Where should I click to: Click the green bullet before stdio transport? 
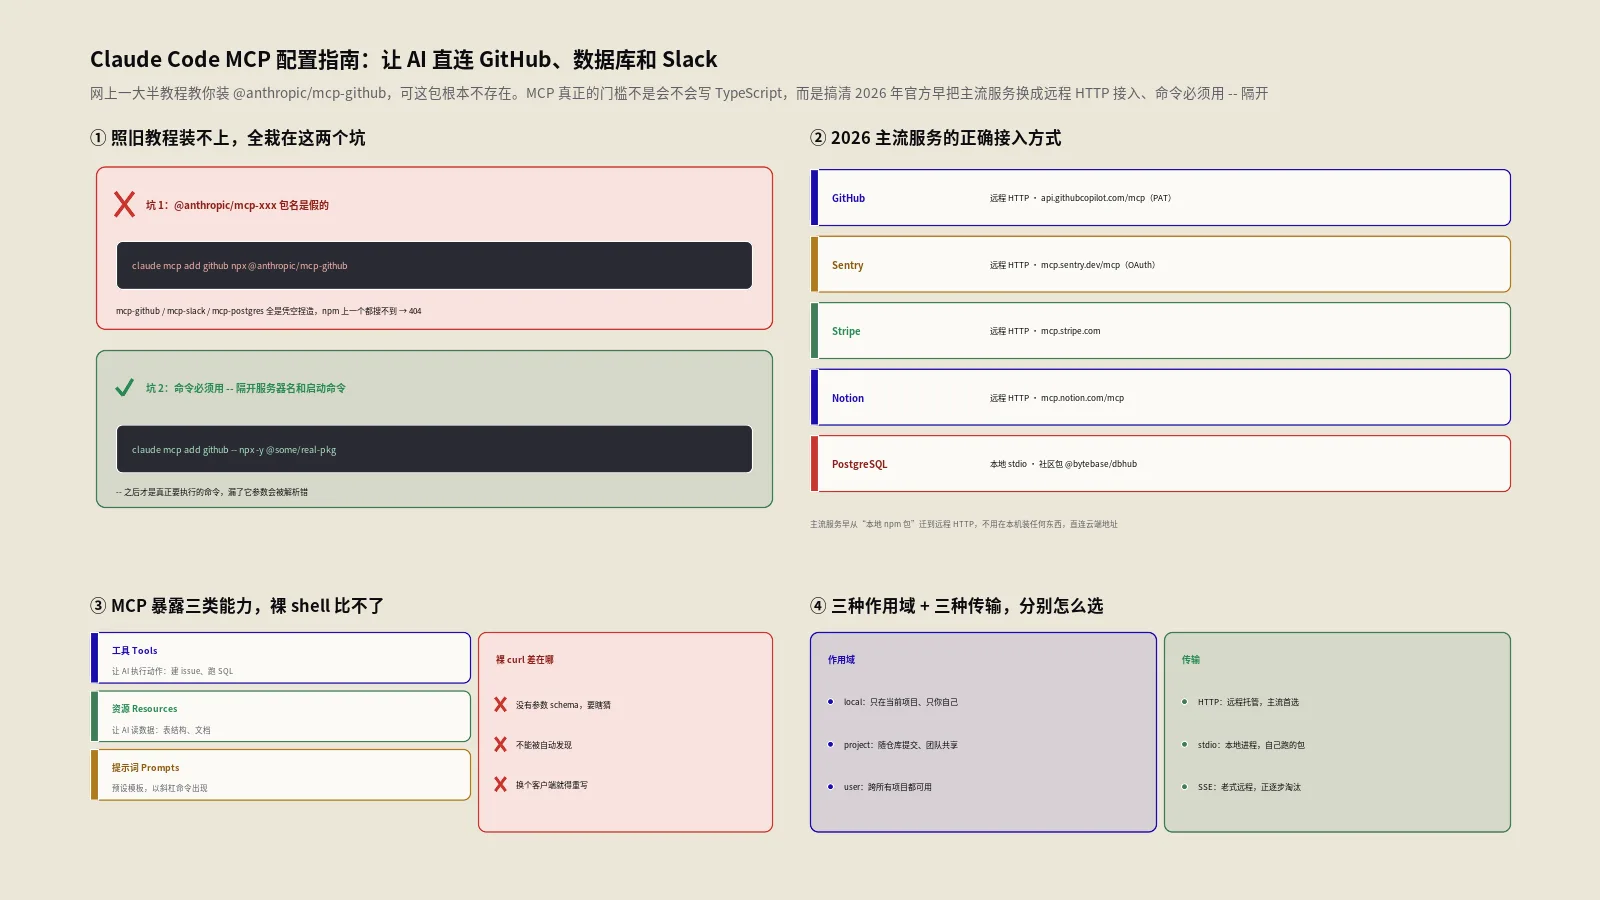1185,745
